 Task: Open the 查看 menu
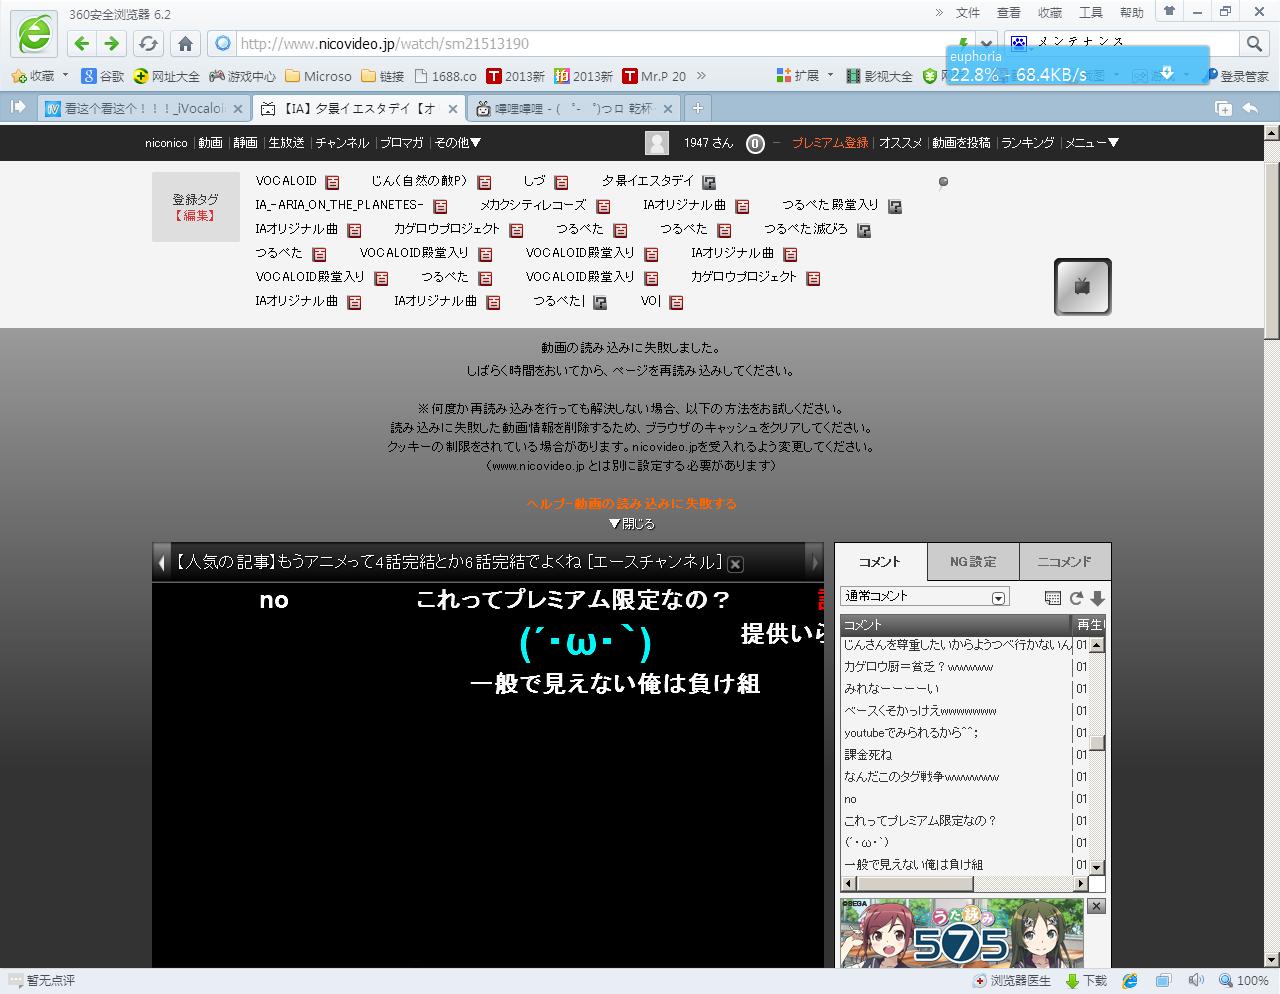pos(1009,13)
